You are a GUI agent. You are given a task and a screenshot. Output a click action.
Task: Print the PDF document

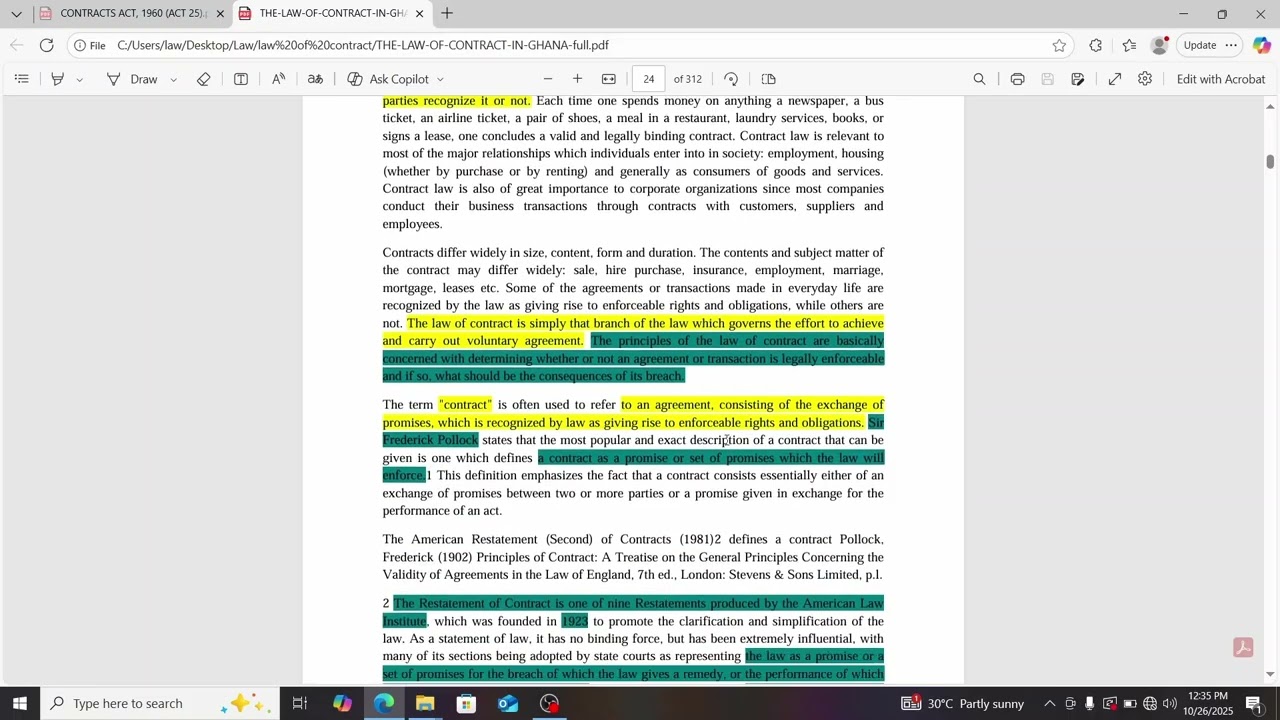click(1017, 79)
